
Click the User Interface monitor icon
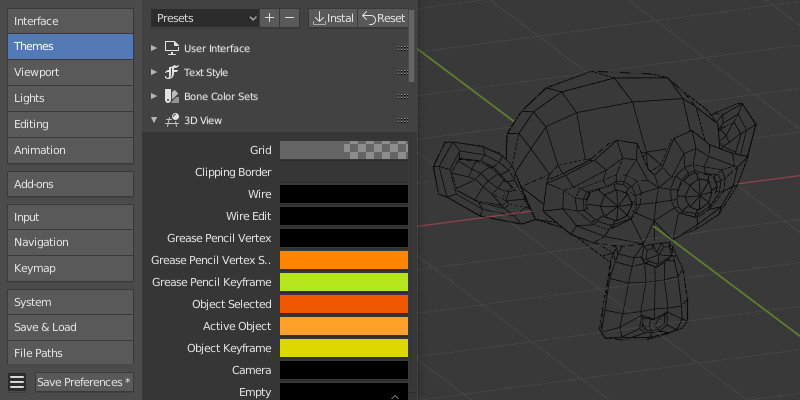tap(172, 48)
